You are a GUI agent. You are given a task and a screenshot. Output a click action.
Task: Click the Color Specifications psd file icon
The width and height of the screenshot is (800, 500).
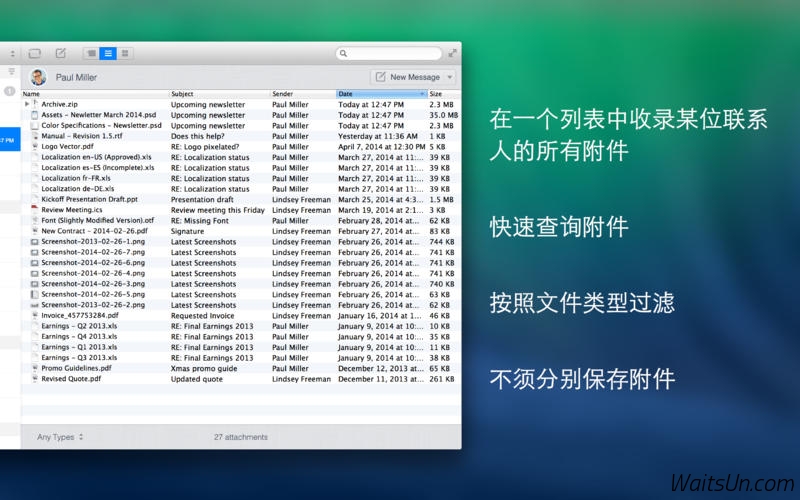point(35,125)
